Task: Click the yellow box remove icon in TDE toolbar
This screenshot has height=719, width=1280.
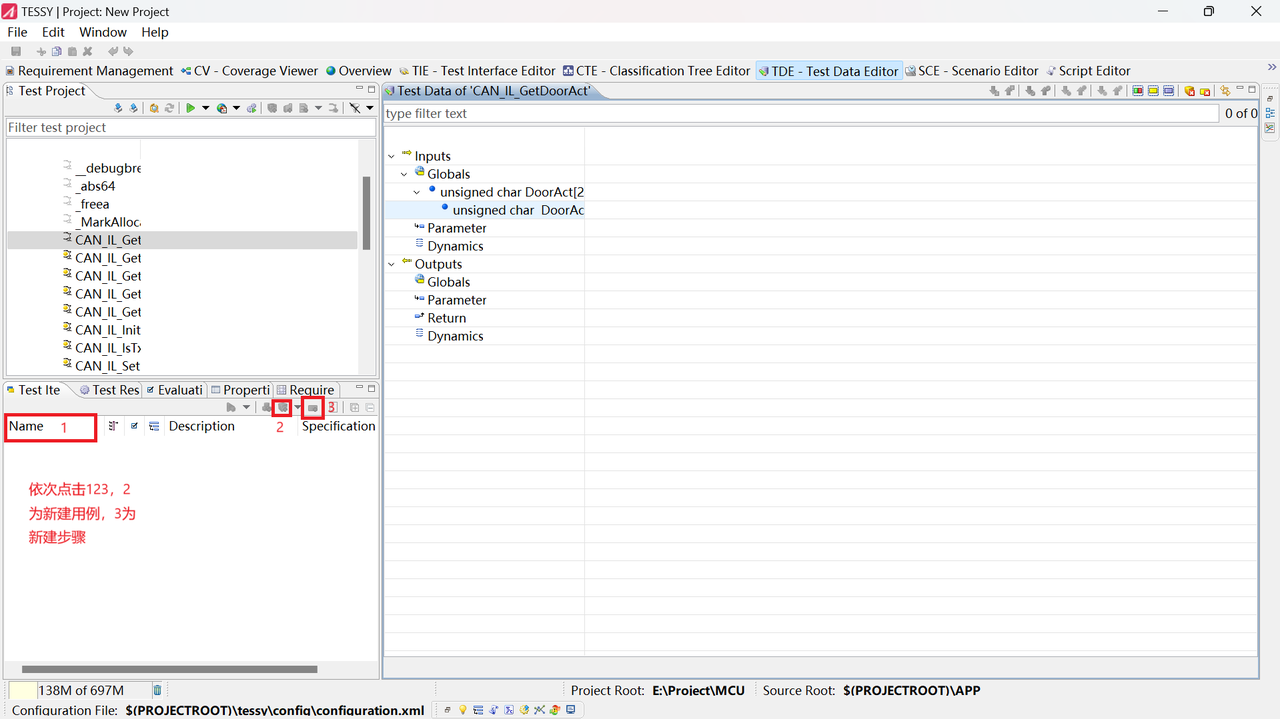Action: pyautogui.click(x=1205, y=91)
